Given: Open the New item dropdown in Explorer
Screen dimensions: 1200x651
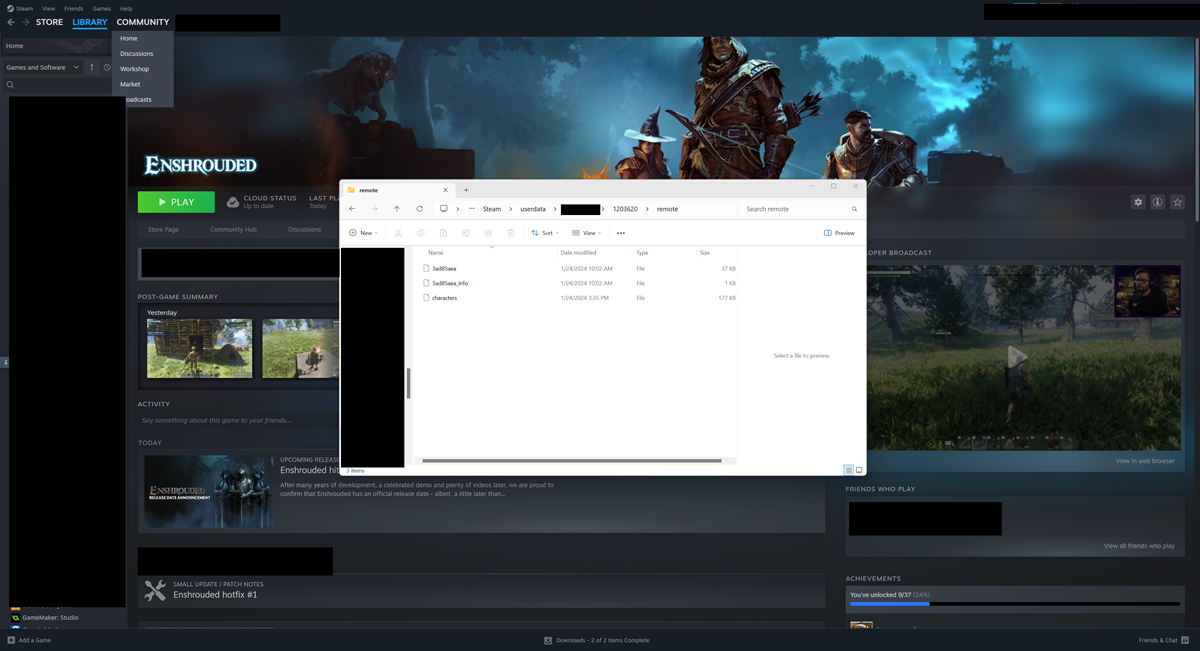Looking at the screenshot, I should coord(362,233).
